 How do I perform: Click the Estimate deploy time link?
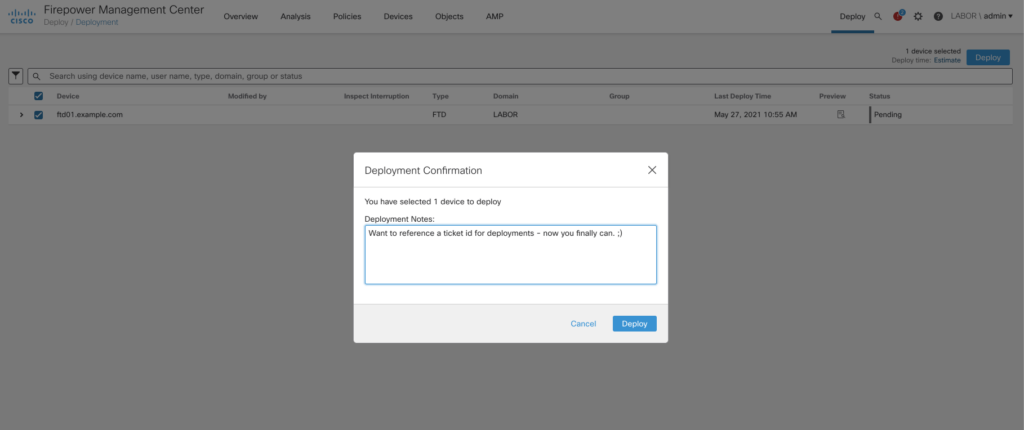[x=947, y=60]
